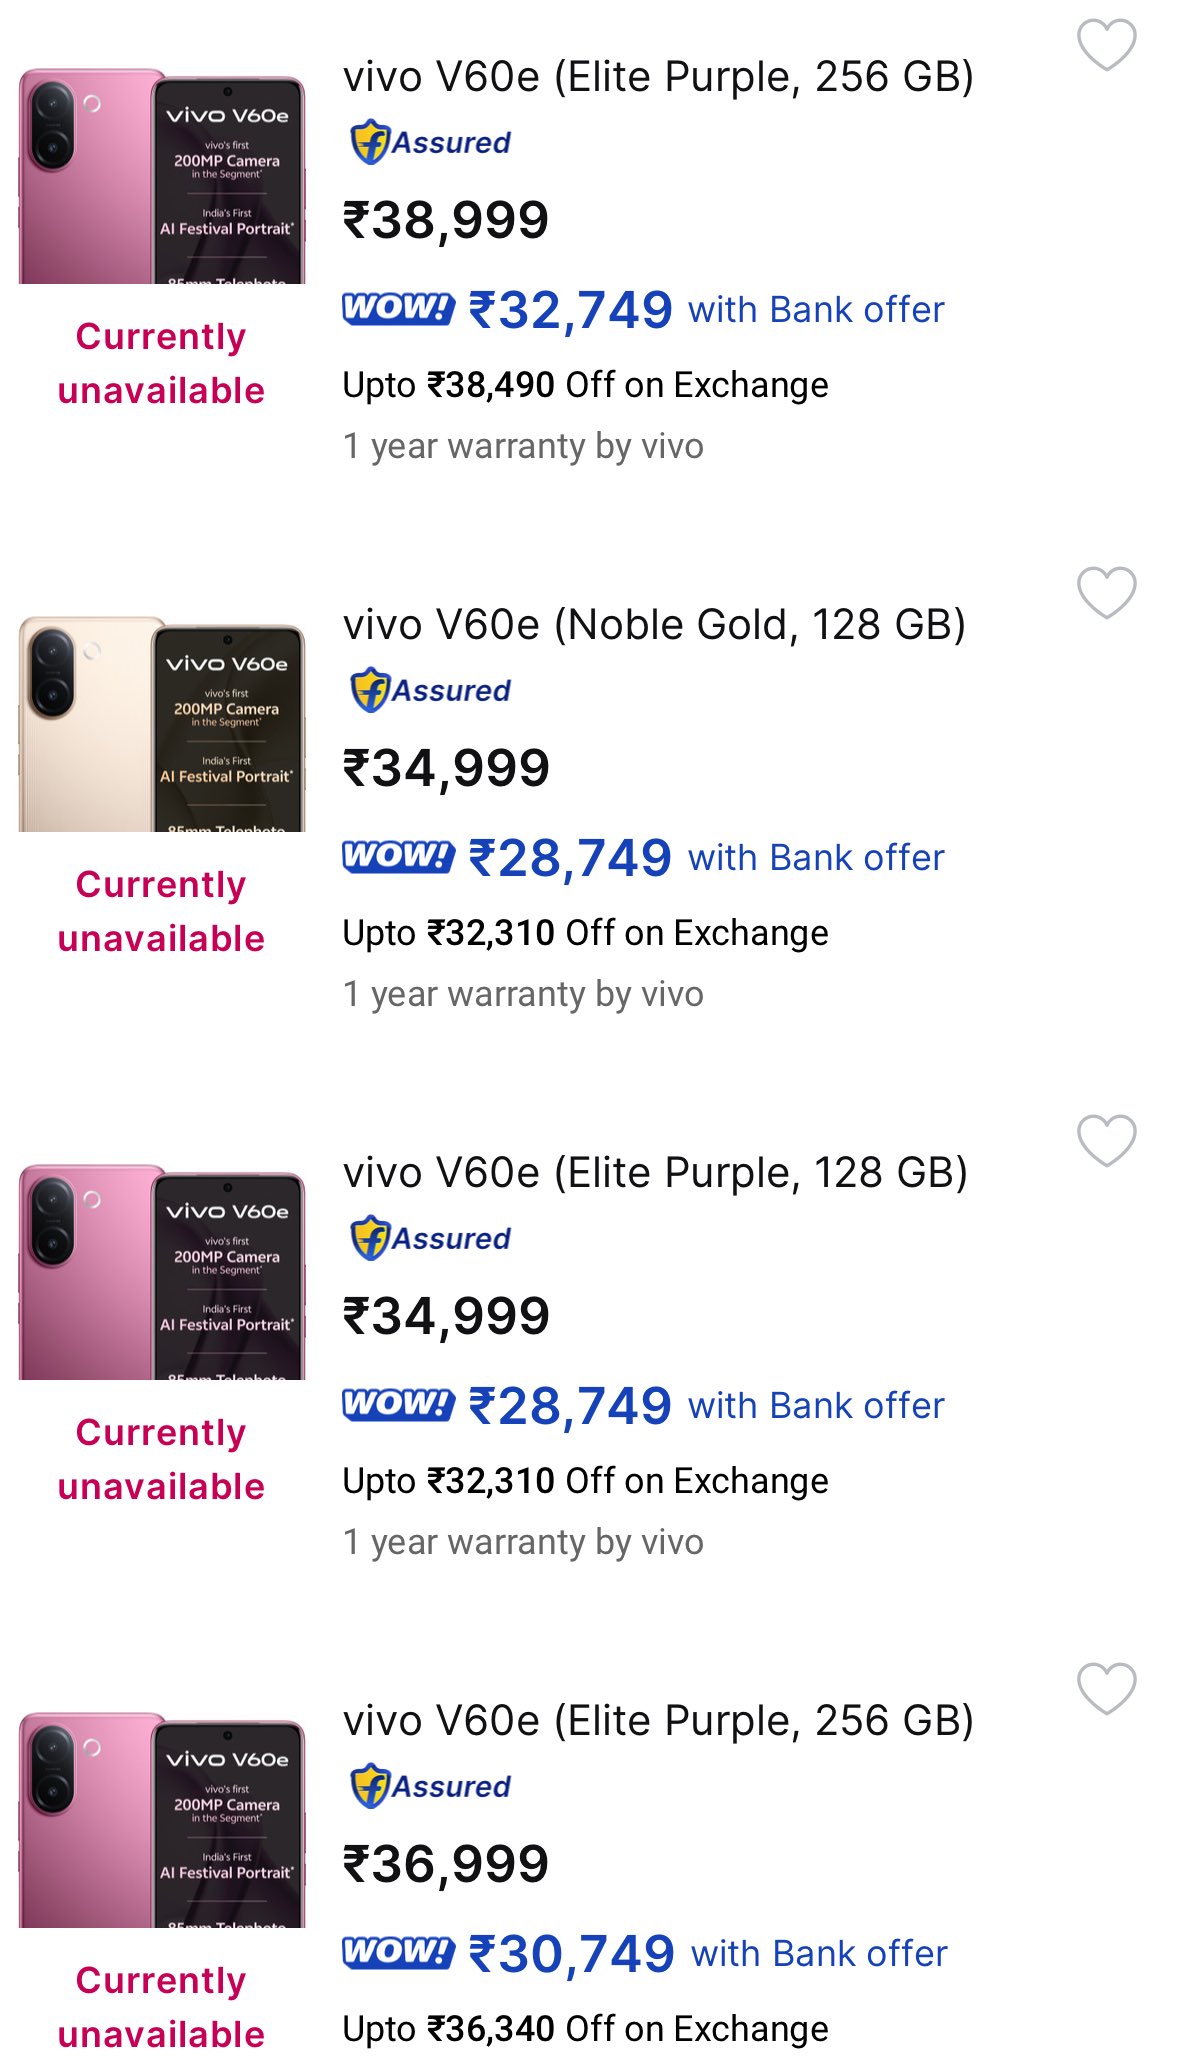This screenshot has height=2061, width=1178.
Task: Open the vivo V60e Elite Purple 128 GB title
Action: (655, 1173)
